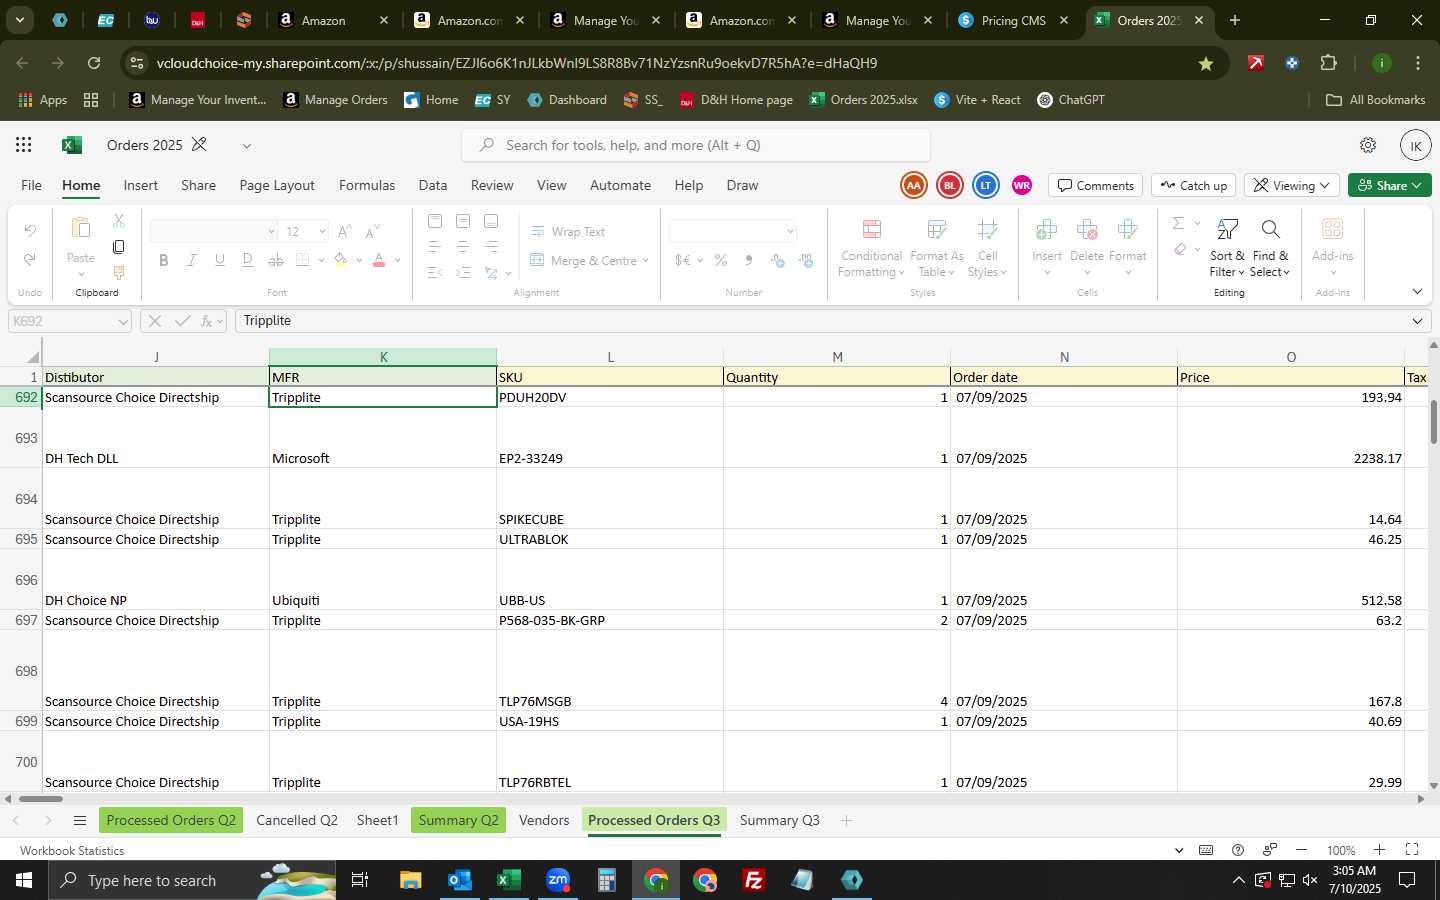Click the Chrome extensions puzzle icon
The height and width of the screenshot is (900, 1440).
1328,63
